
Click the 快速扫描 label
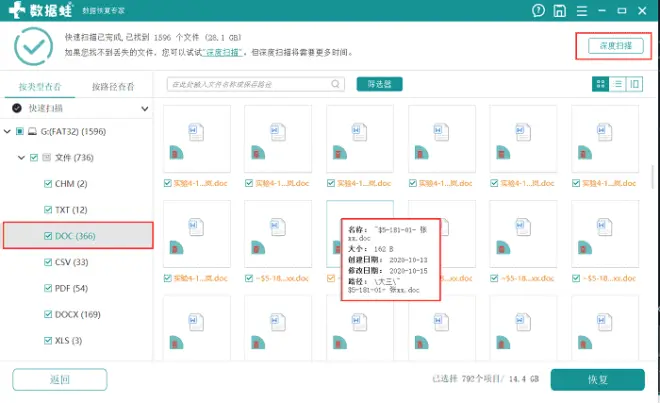[45, 108]
